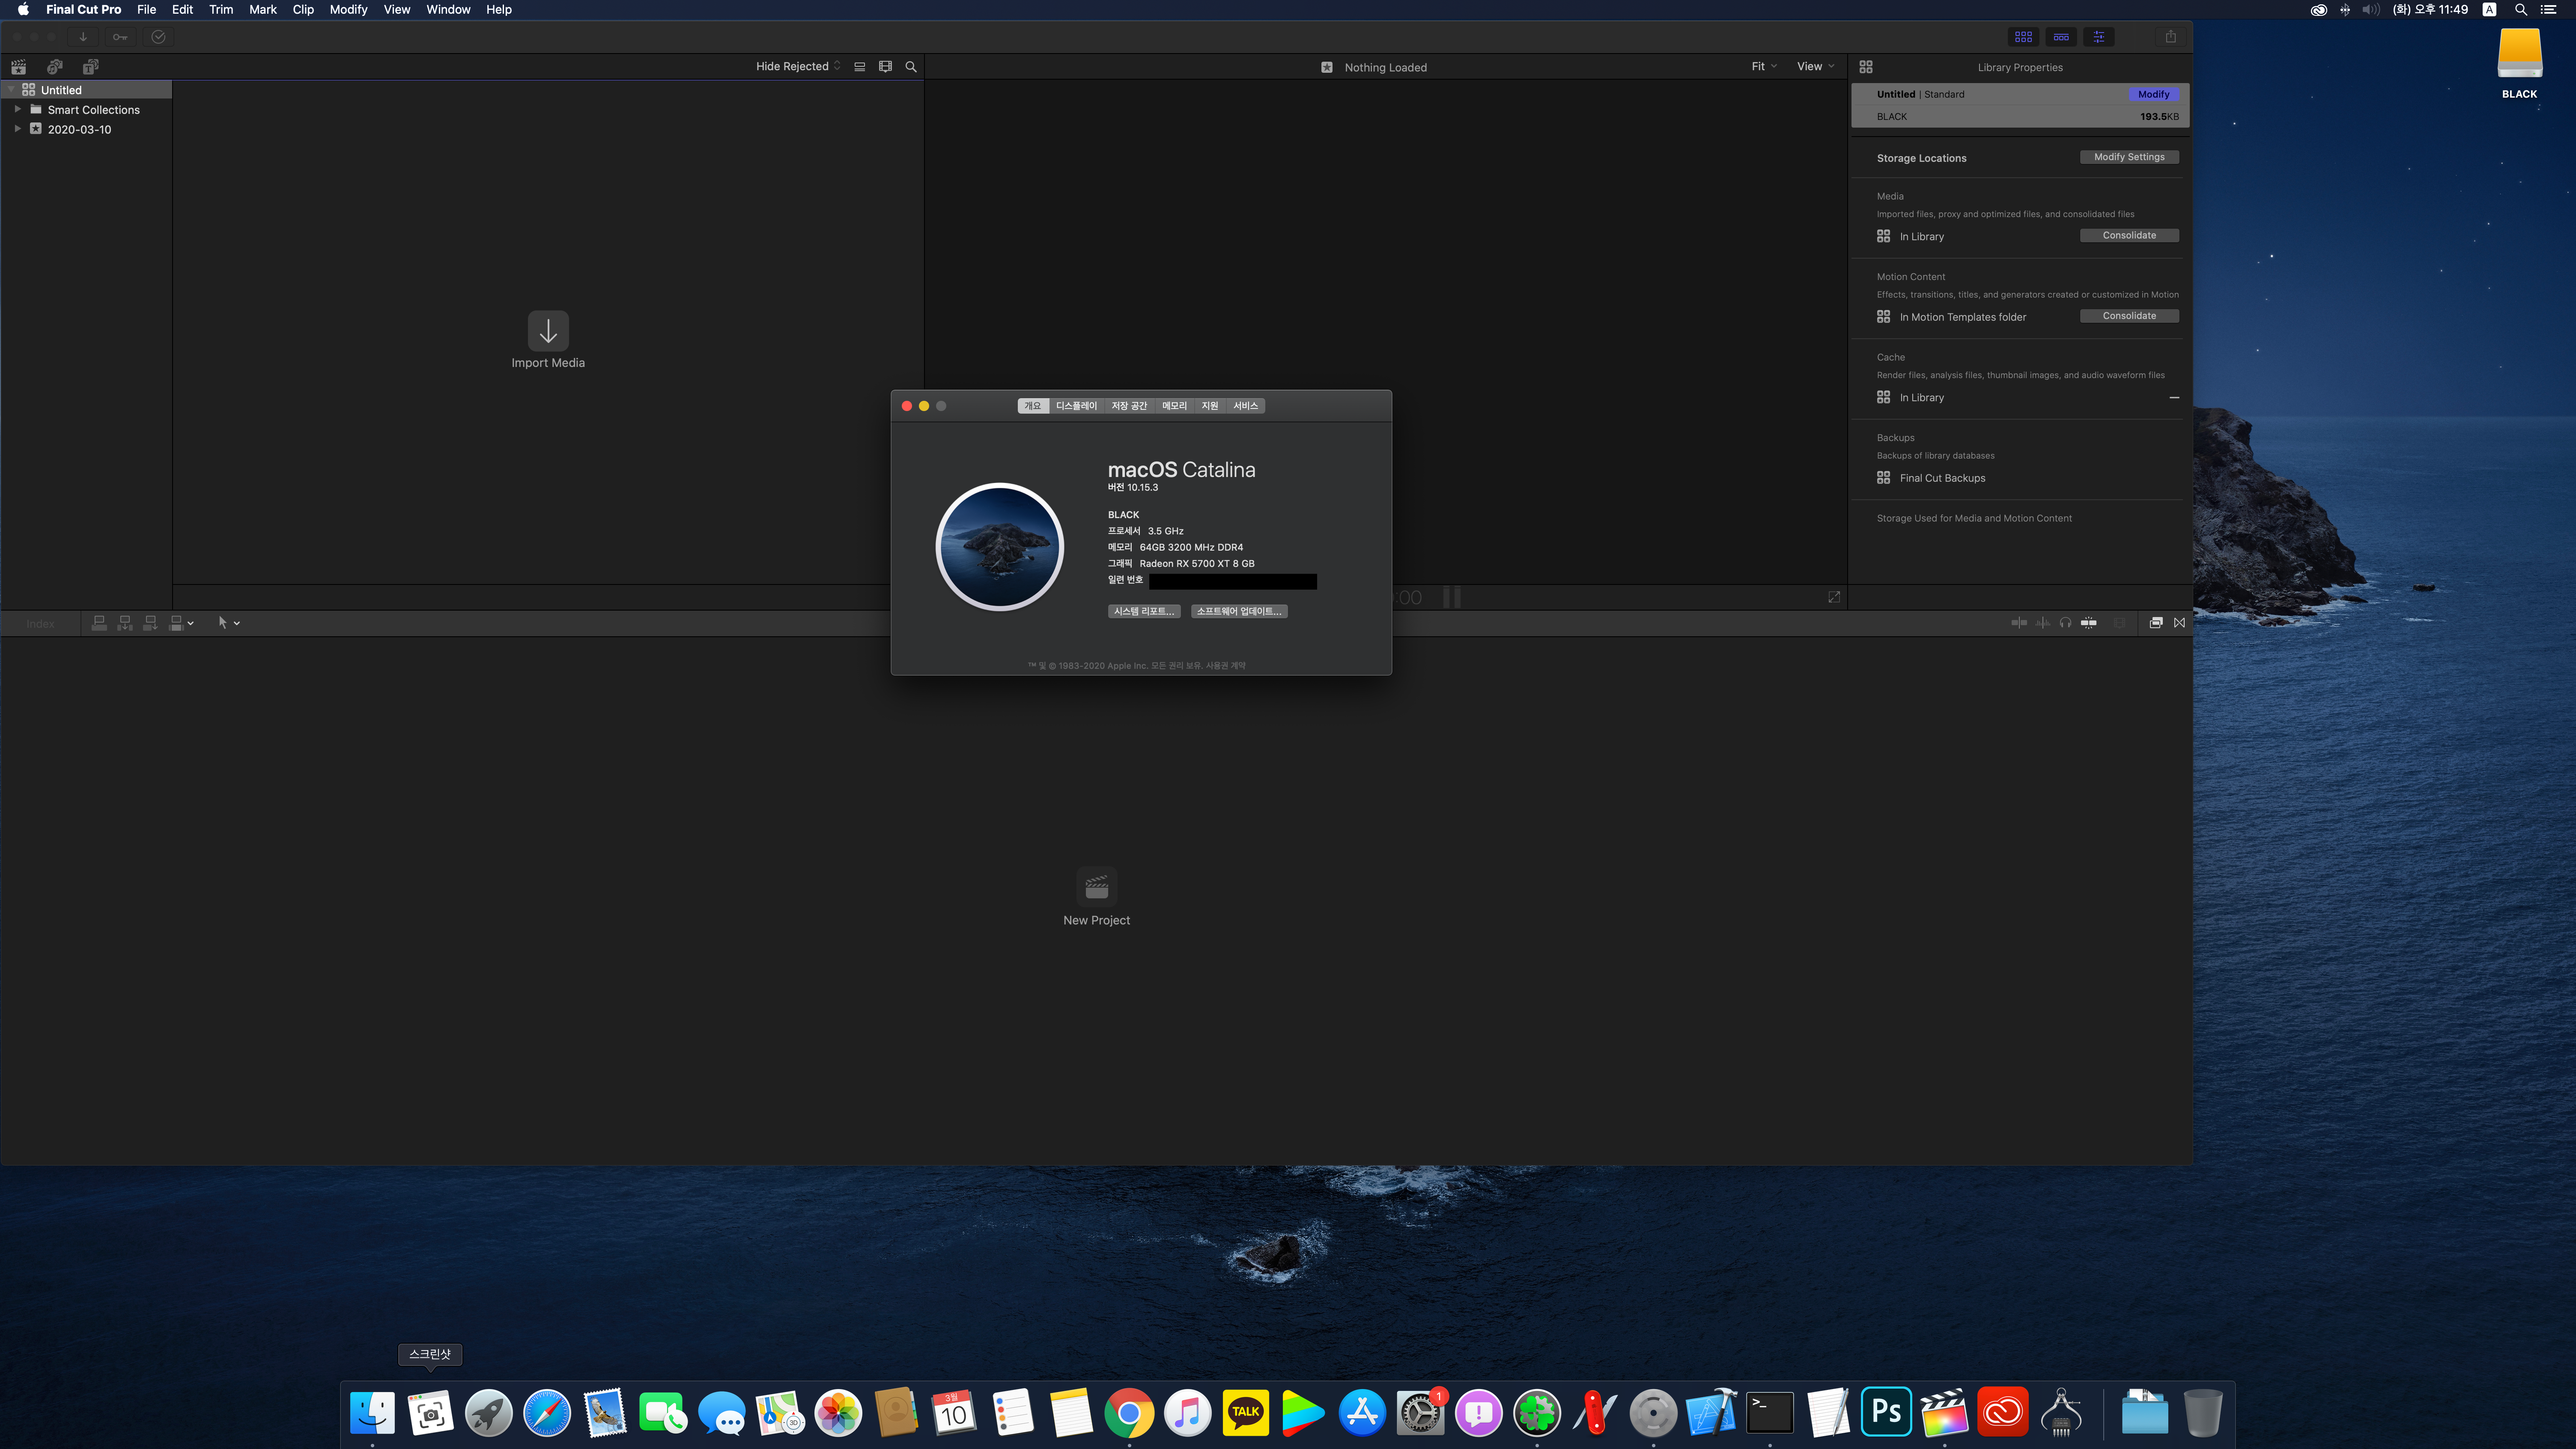Open the Window menu
This screenshot has height=1449, width=2576.
(x=448, y=9)
